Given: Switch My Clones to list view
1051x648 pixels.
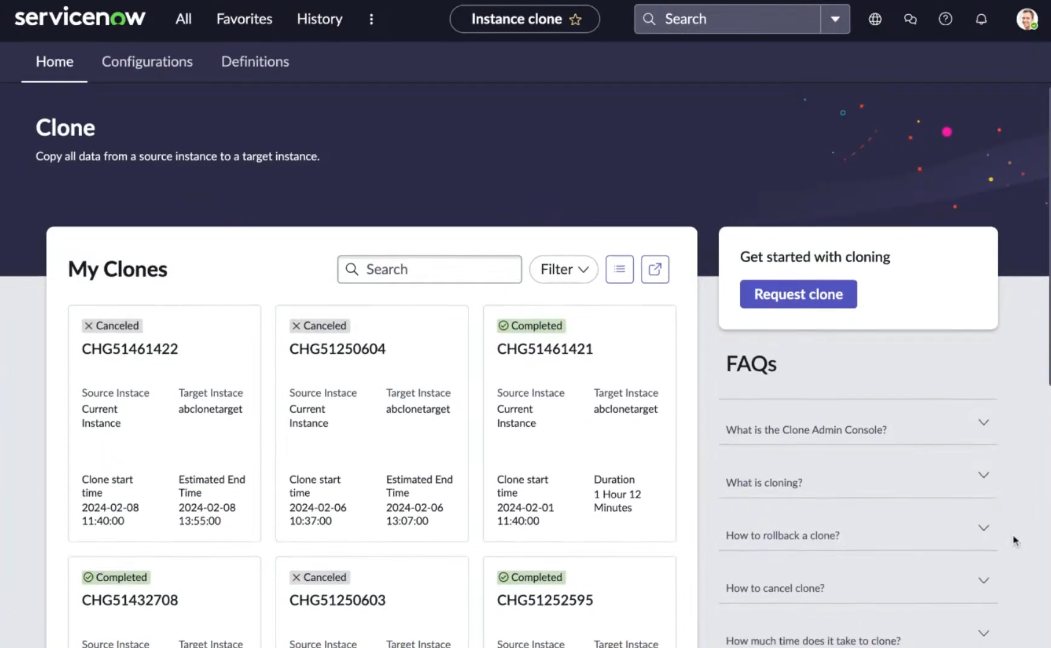Looking at the screenshot, I should pyautogui.click(x=619, y=269).
